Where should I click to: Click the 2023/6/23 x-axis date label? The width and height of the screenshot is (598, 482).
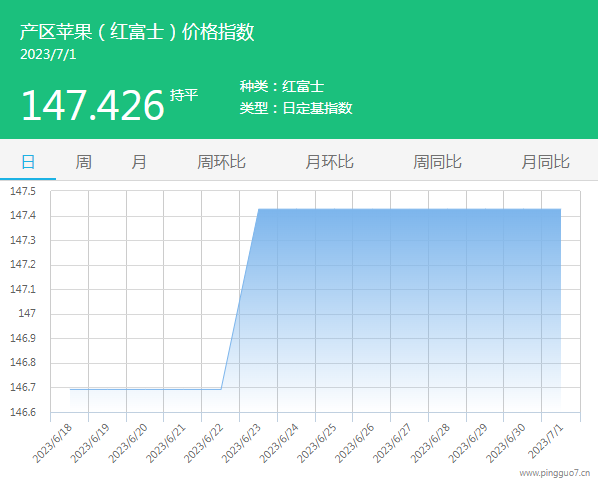point(241,443)
